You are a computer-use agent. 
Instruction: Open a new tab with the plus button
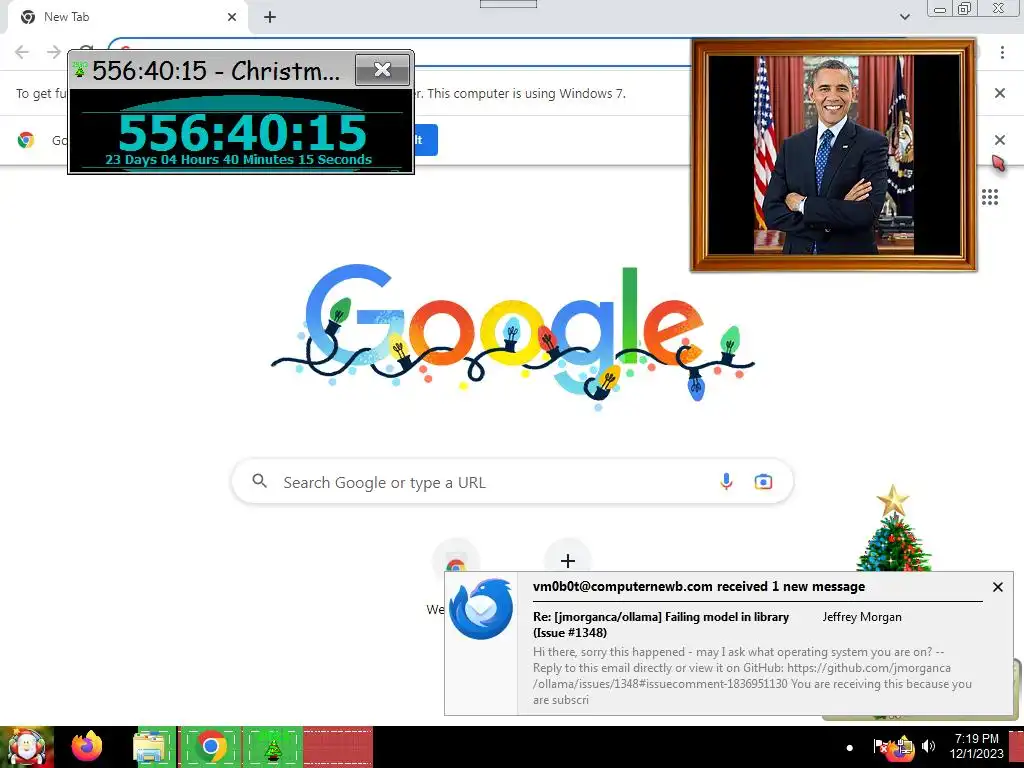(270, 17)
